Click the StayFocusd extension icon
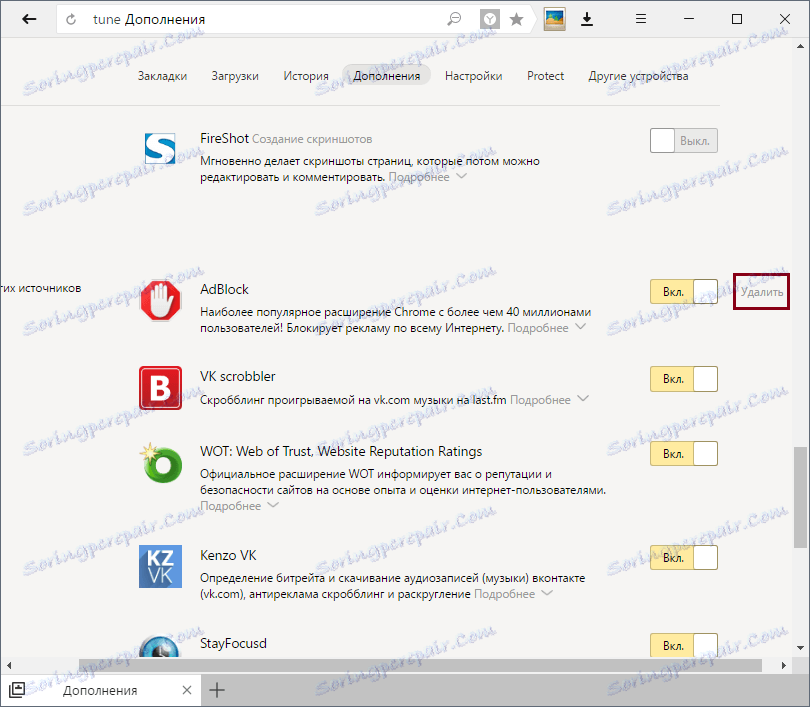The width and height of the screenshot is (810, 707). 160,646
